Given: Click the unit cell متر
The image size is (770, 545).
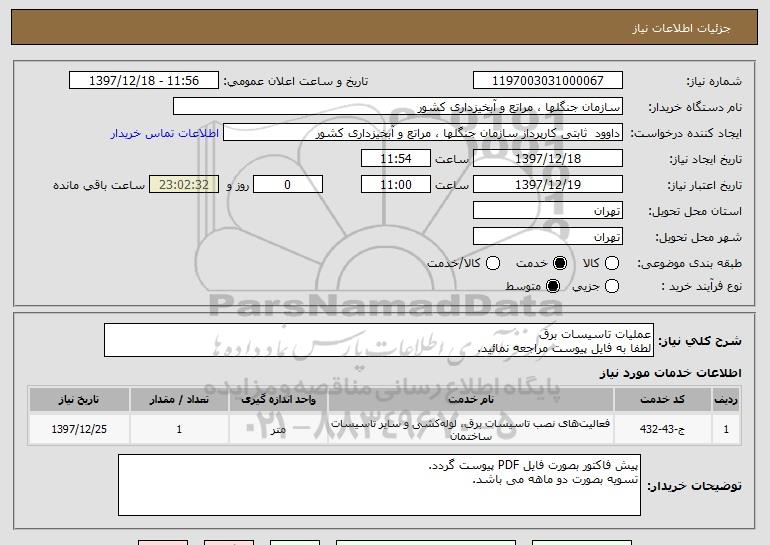Looking at the screenshot, I should pyautogui.click(x=278, y=429).
